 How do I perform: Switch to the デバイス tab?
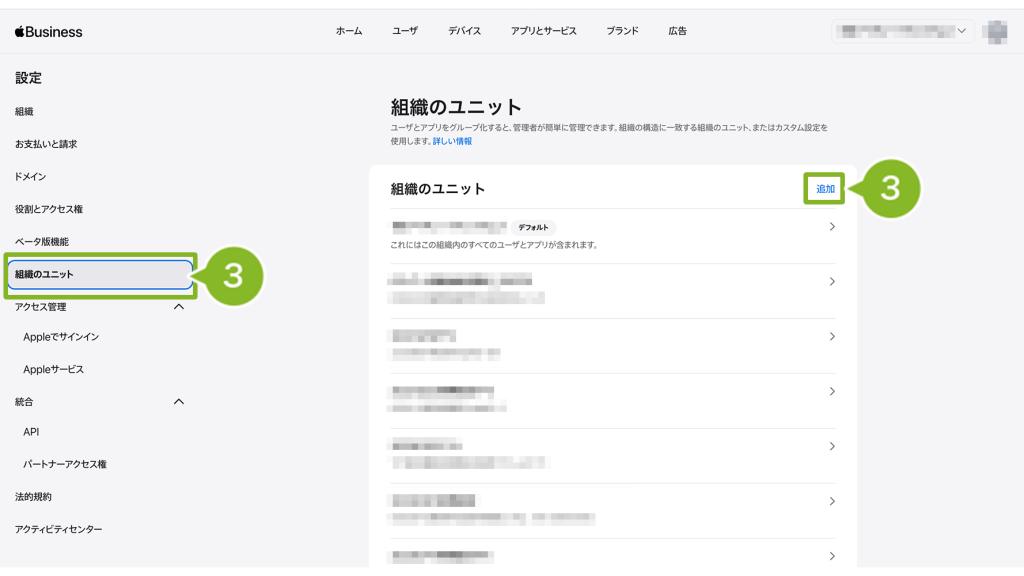click(464, 31)
